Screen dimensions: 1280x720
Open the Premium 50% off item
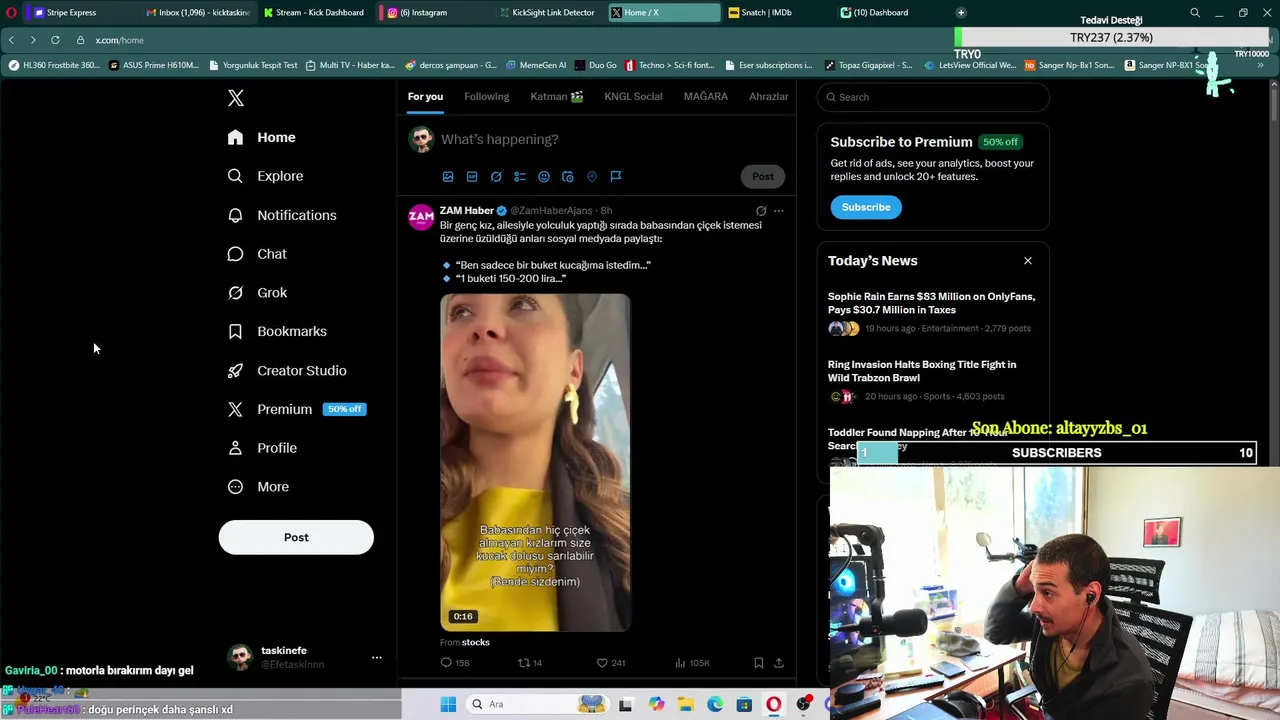coord(297,409)
